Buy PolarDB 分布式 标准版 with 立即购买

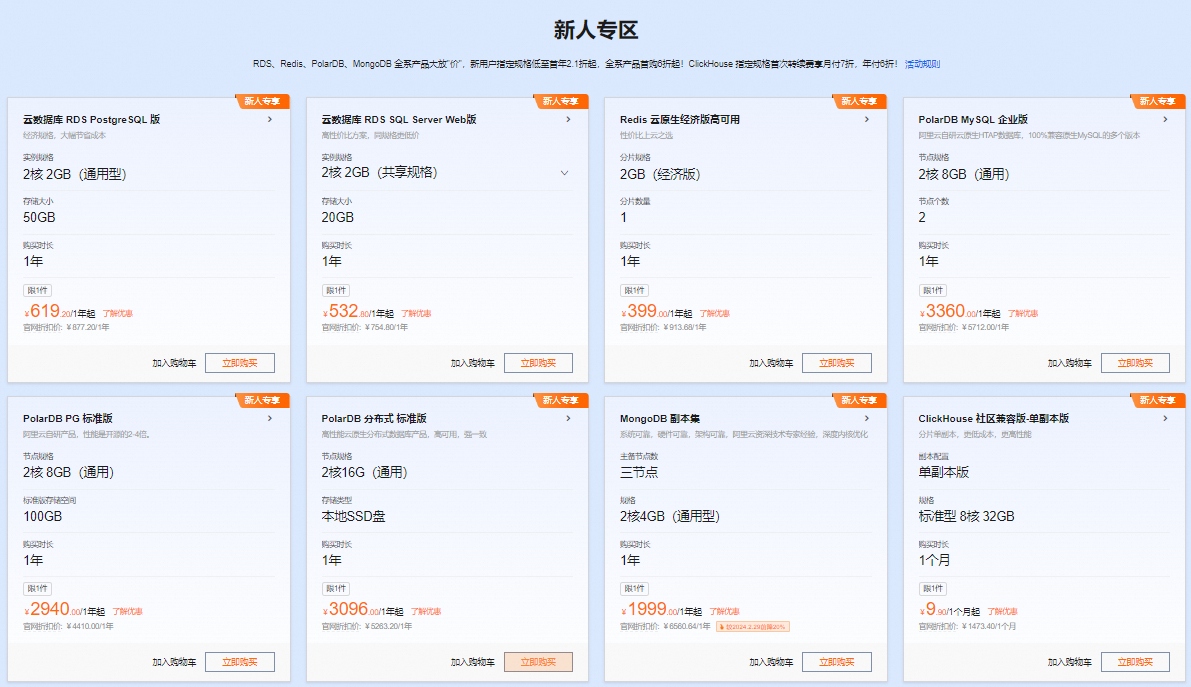[539, 662]
